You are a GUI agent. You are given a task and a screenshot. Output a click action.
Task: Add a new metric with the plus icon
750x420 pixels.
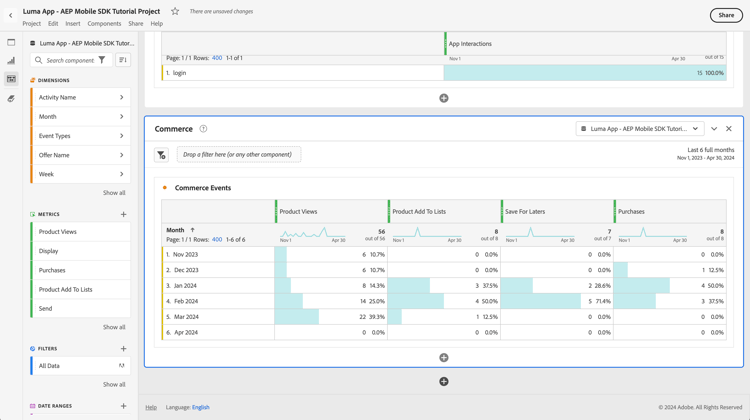(x=124, y=214)
